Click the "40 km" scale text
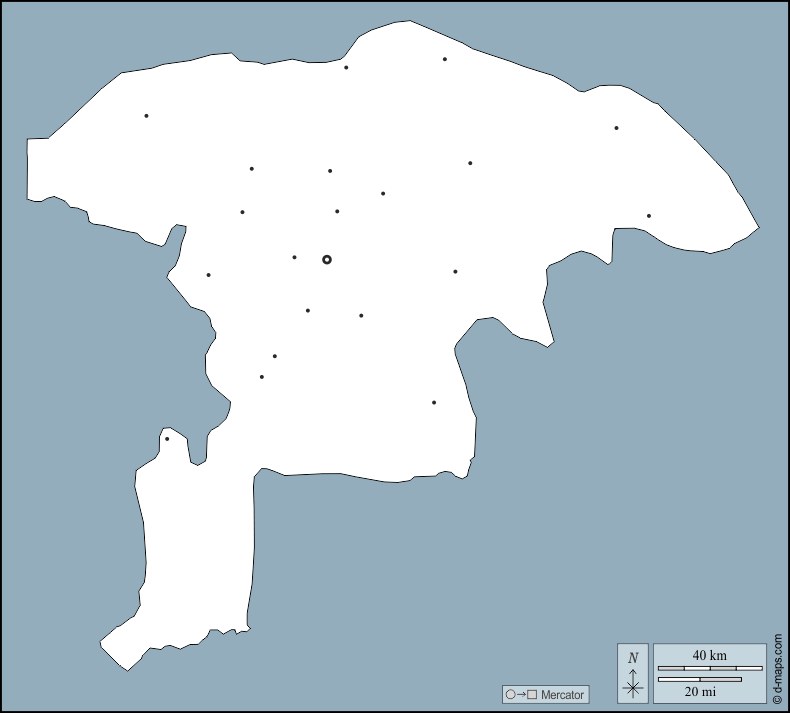 [x=710, y=655]
